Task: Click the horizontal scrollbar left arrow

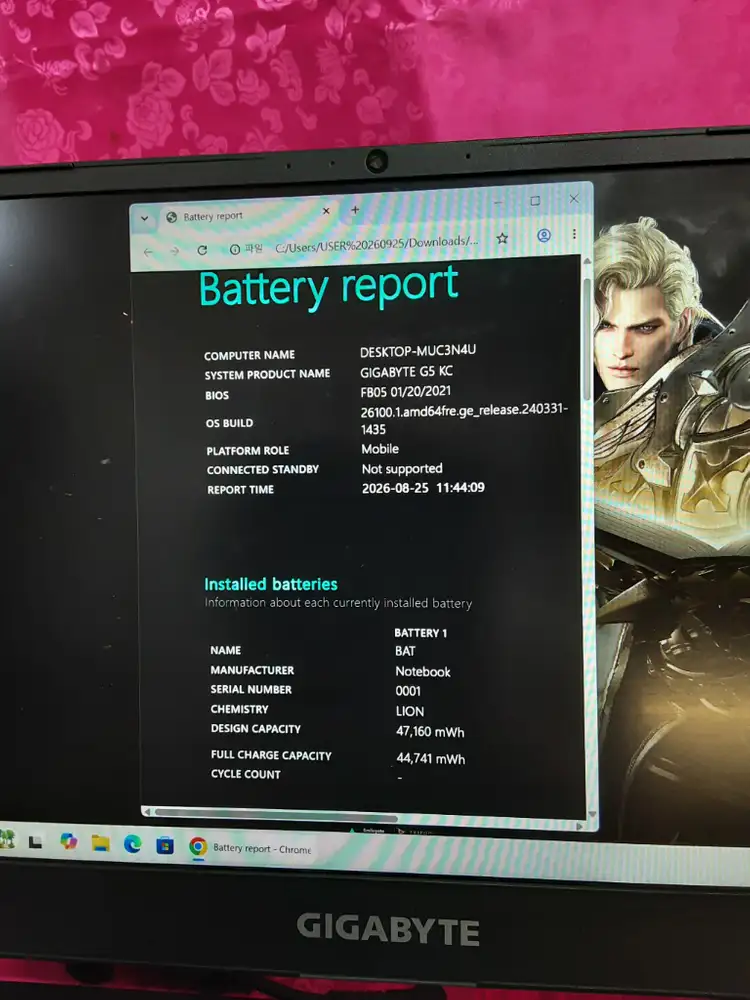Action: tap(147, 812)
